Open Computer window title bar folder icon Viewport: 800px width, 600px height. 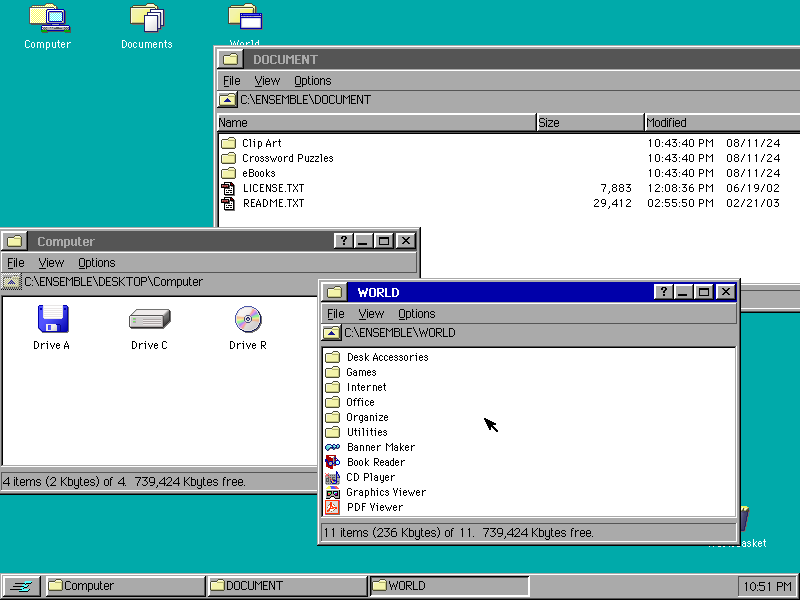(14, 241)
